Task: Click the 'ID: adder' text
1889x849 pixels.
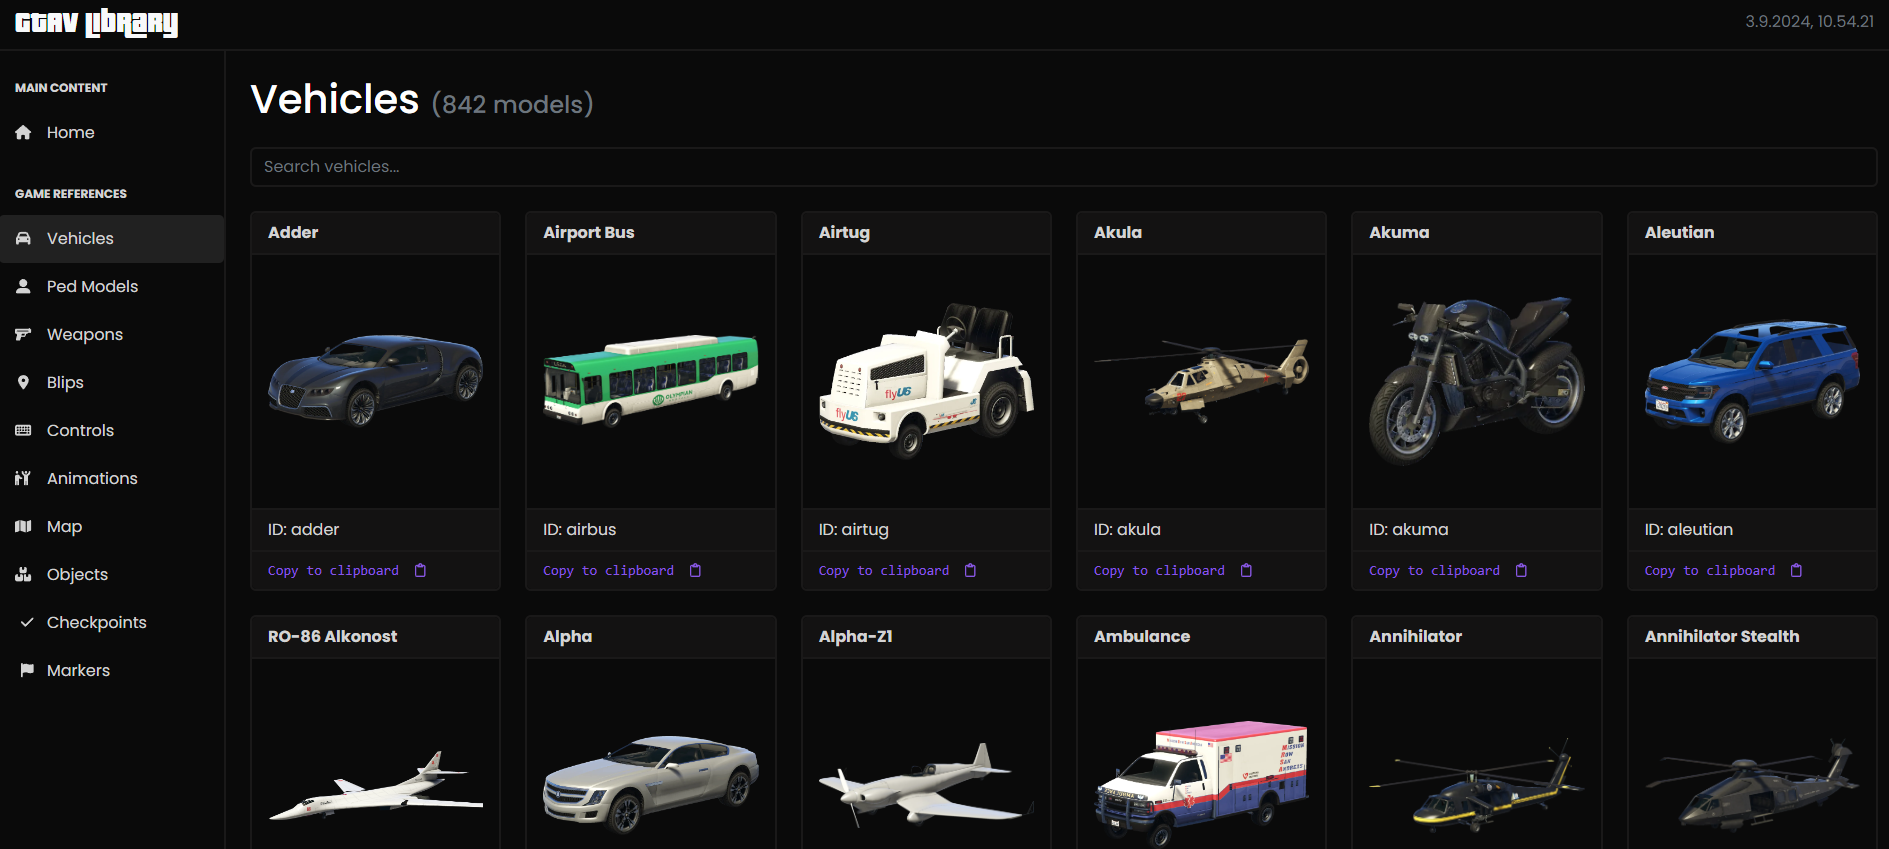Action: tap(303, 530)
